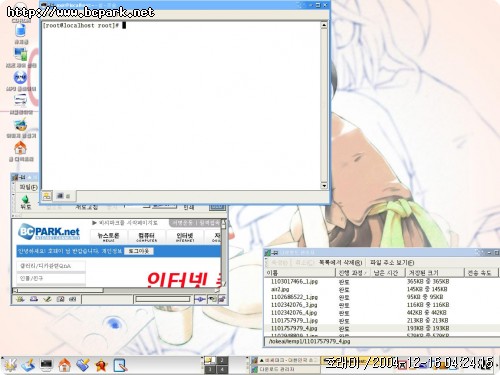Select download row 1102686522_1.jpg
Image resolution: width=500 pixels, height=375 pixels.
382,297
